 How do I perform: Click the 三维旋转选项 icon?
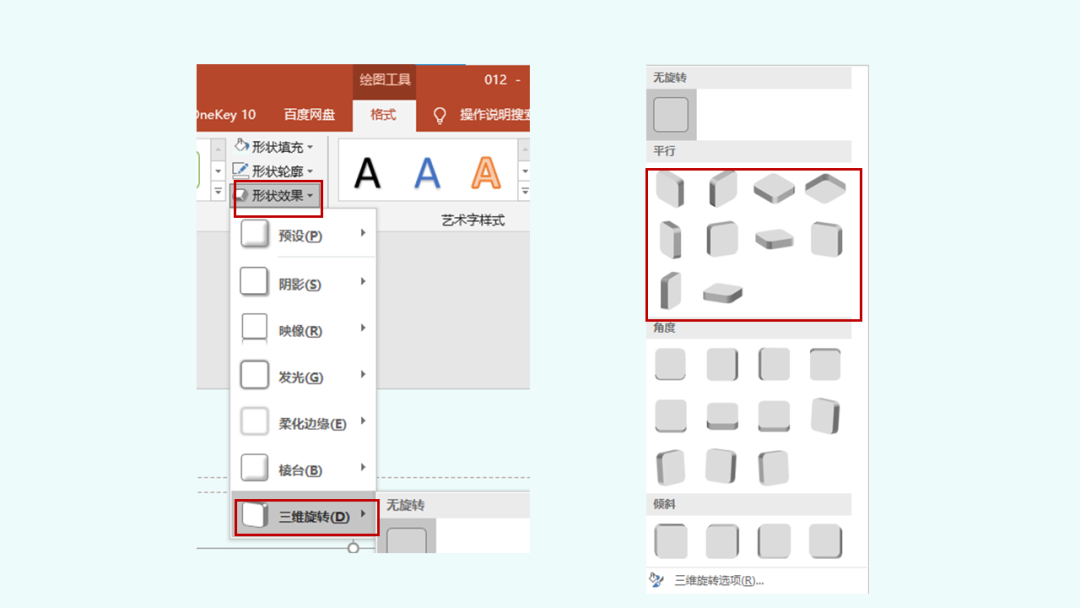coord(656,580)
